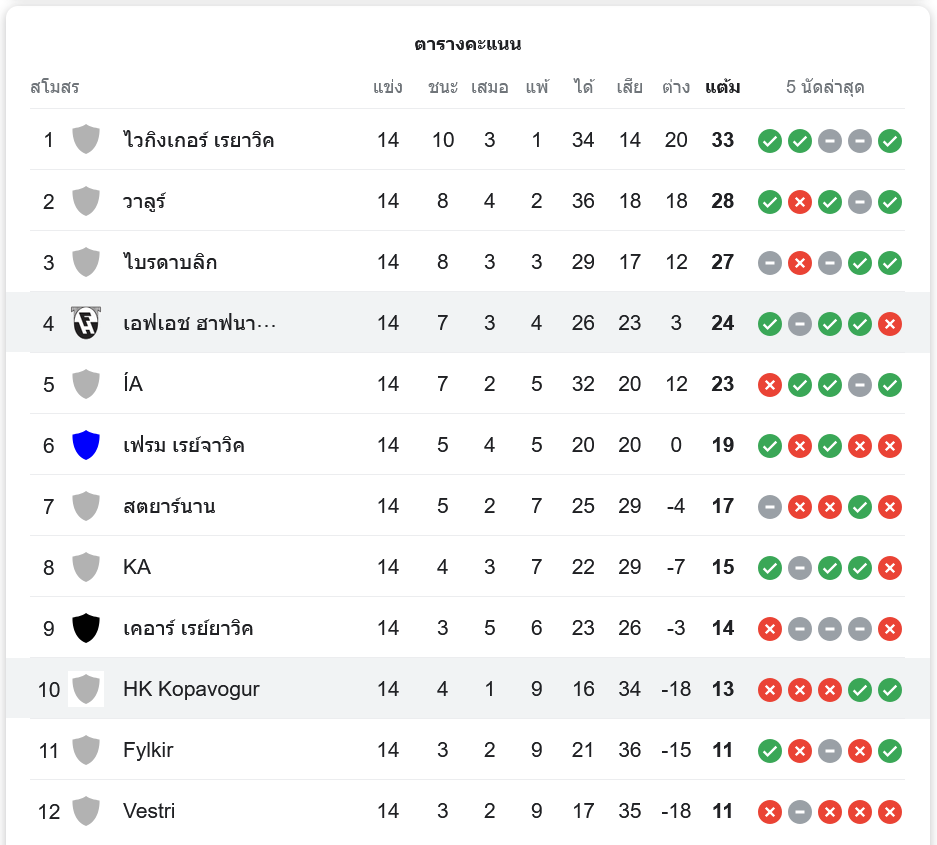Click the ตารางคะแนน table title
The image size is (937, 845).
(x=467, y=44)
